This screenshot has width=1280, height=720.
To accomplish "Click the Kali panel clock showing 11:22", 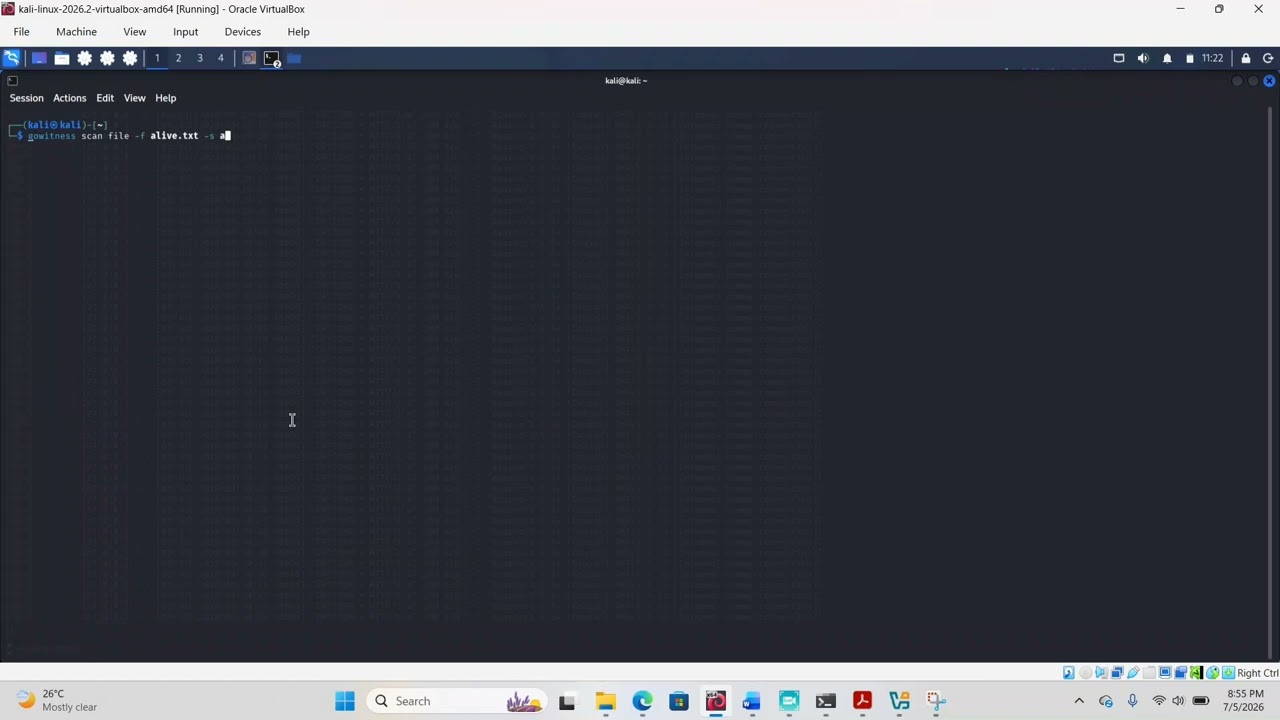I will [x=1213, y=58].
